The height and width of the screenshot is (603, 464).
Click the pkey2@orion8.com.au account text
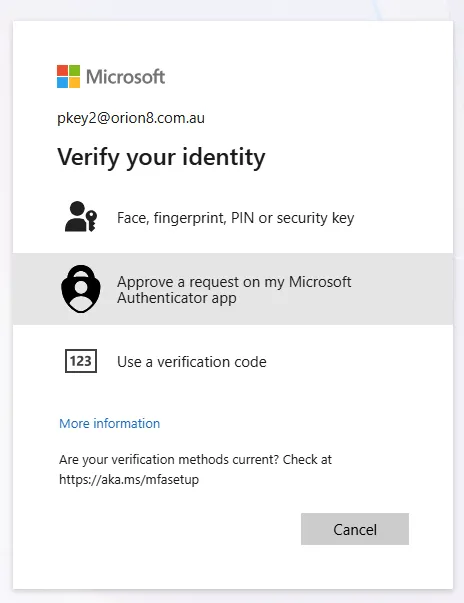tap(131, 118)
